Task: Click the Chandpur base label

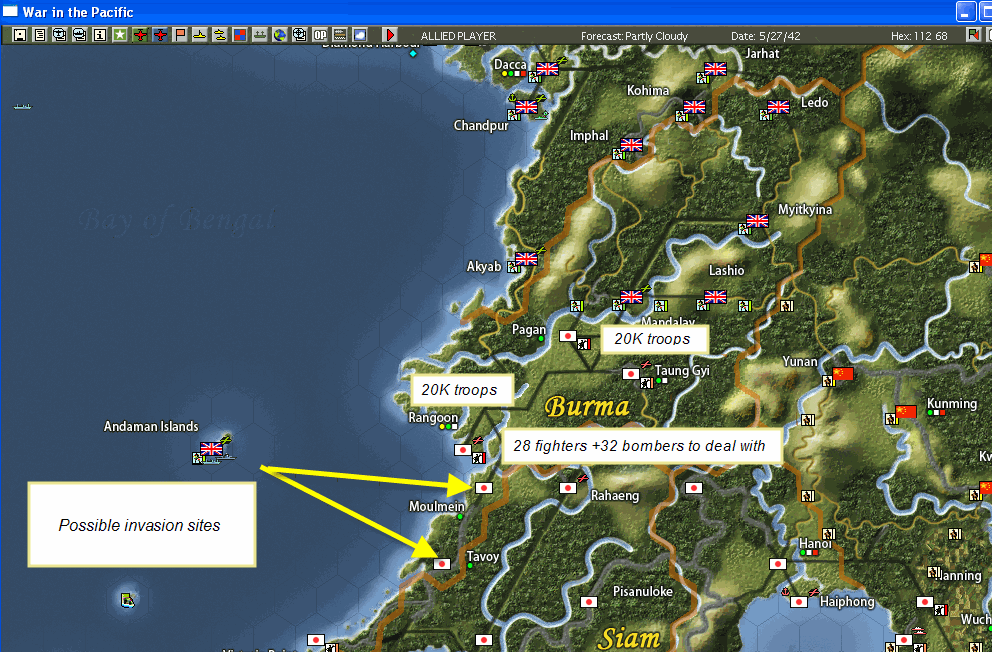Action: [x=481, y=125]
